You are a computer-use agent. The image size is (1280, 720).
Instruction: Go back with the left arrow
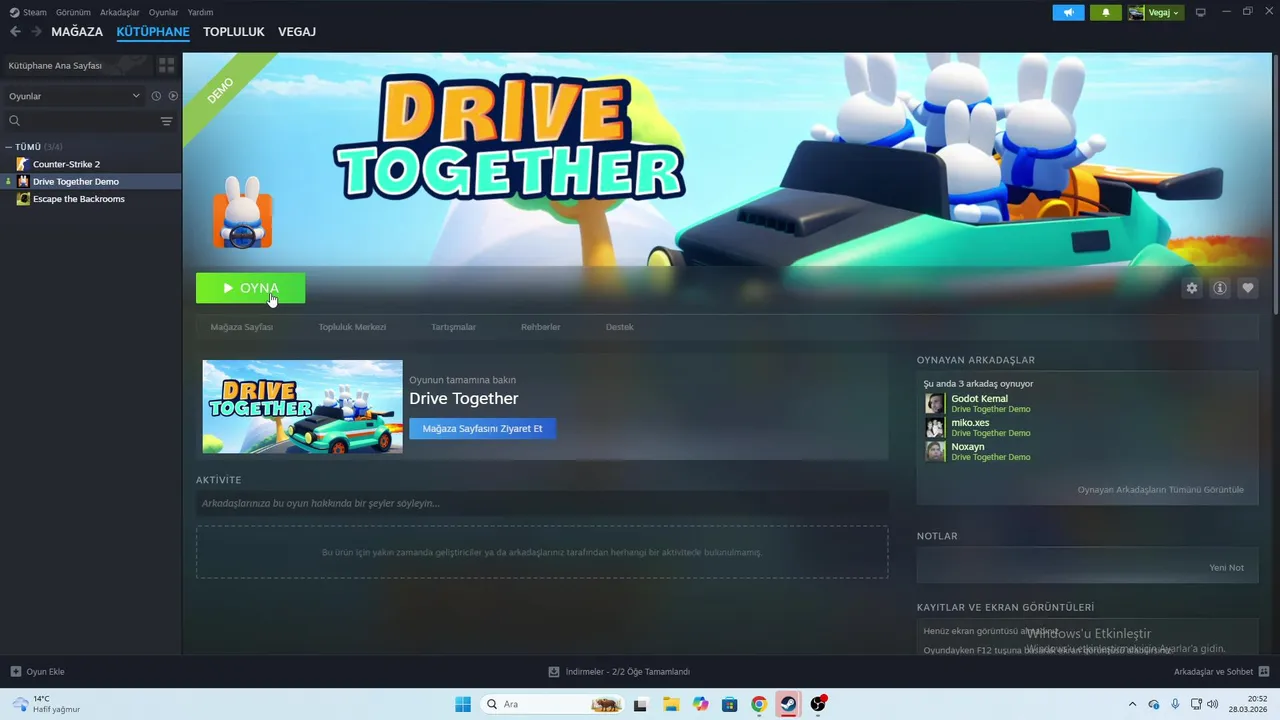pyautogui.click(x=15, y=32)
